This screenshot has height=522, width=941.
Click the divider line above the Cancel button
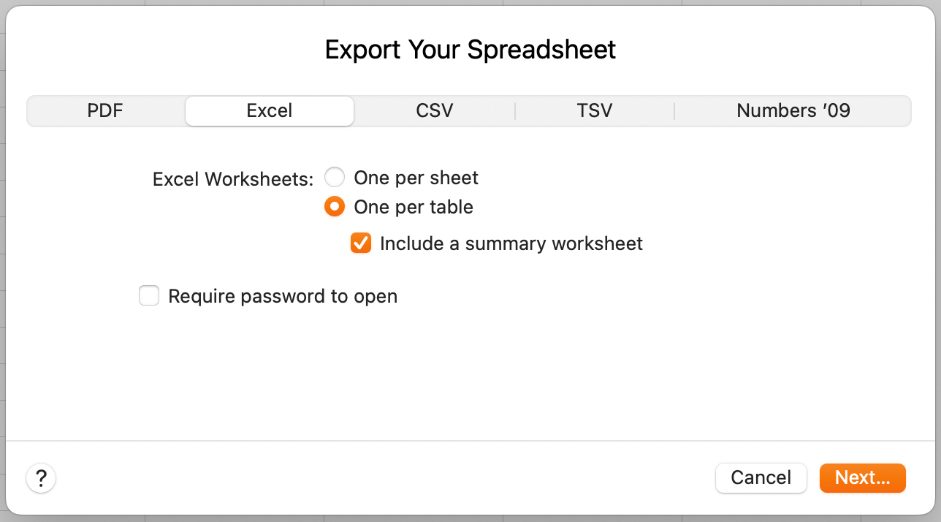(x=470, y=441)
